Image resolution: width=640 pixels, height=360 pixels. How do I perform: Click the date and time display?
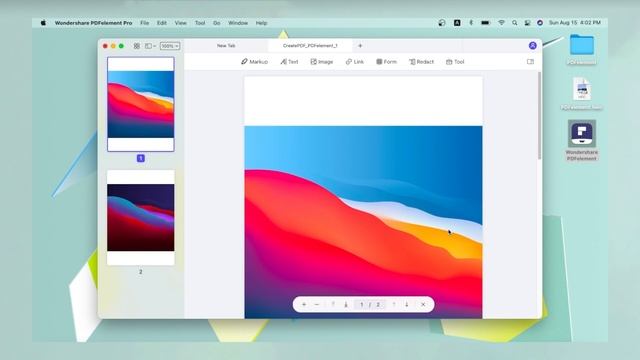(x=575, y=23)
